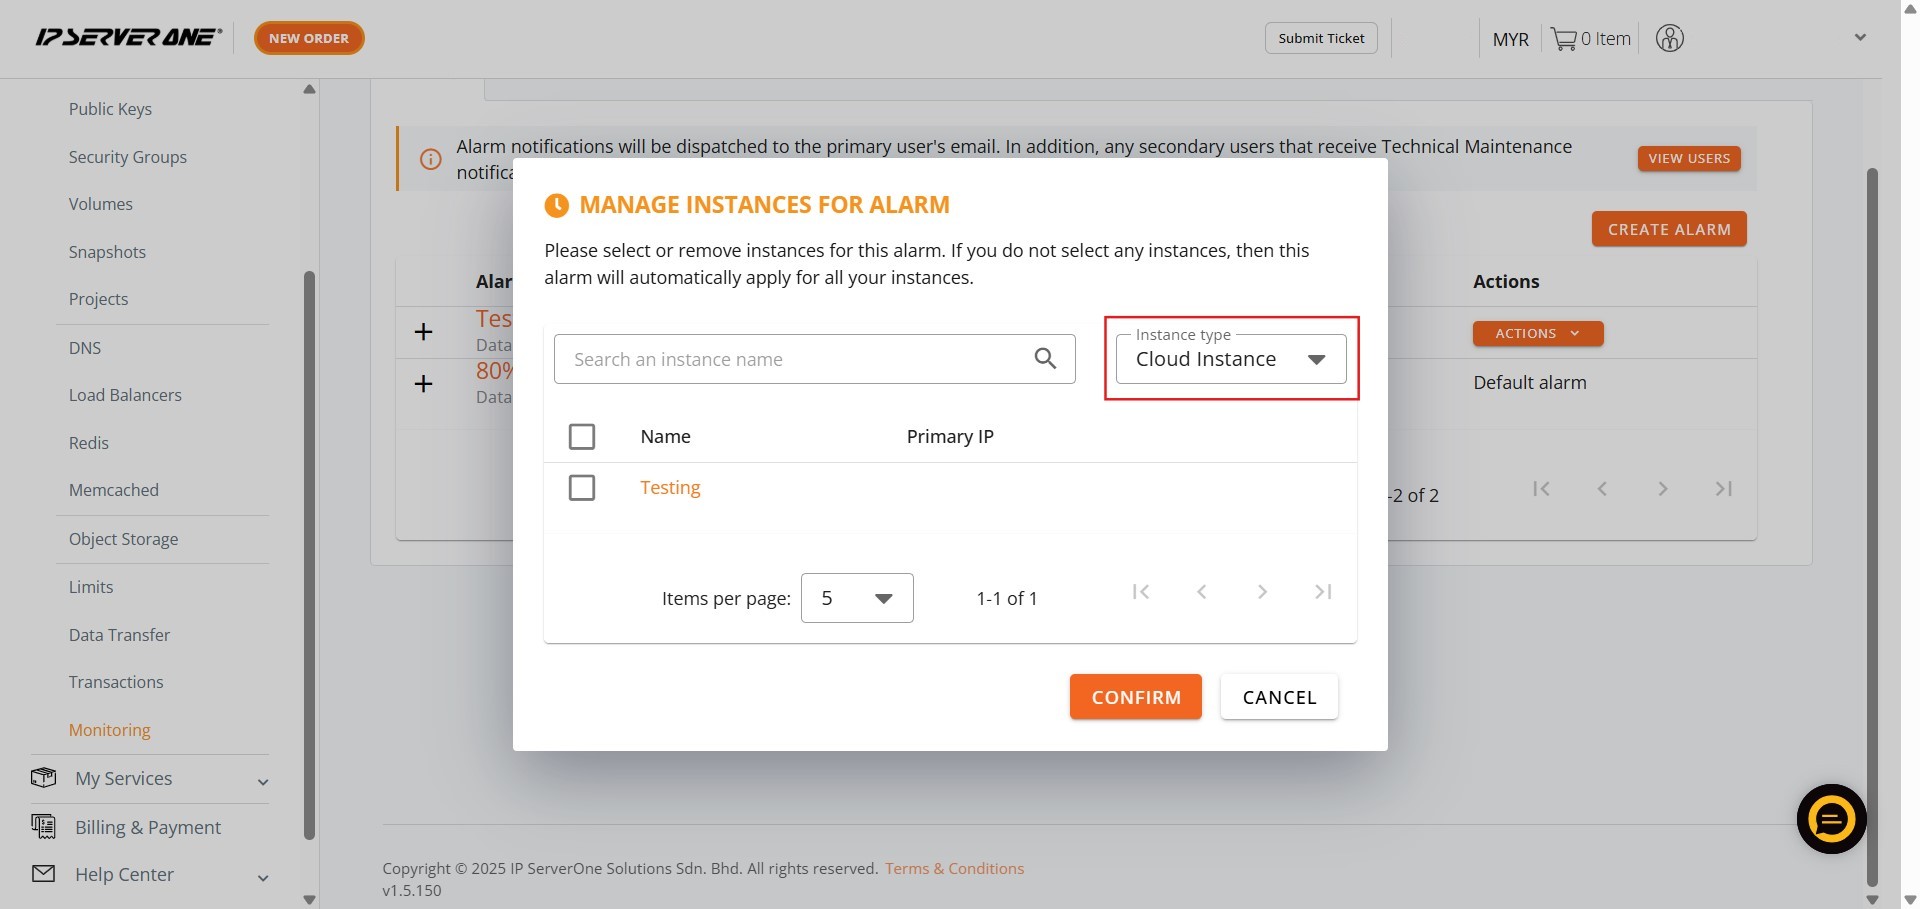Open the ACTIONS dropdown for the alarm
Image resolution: width=1920 pixels, height=909 pixels.
point(1537,334)
